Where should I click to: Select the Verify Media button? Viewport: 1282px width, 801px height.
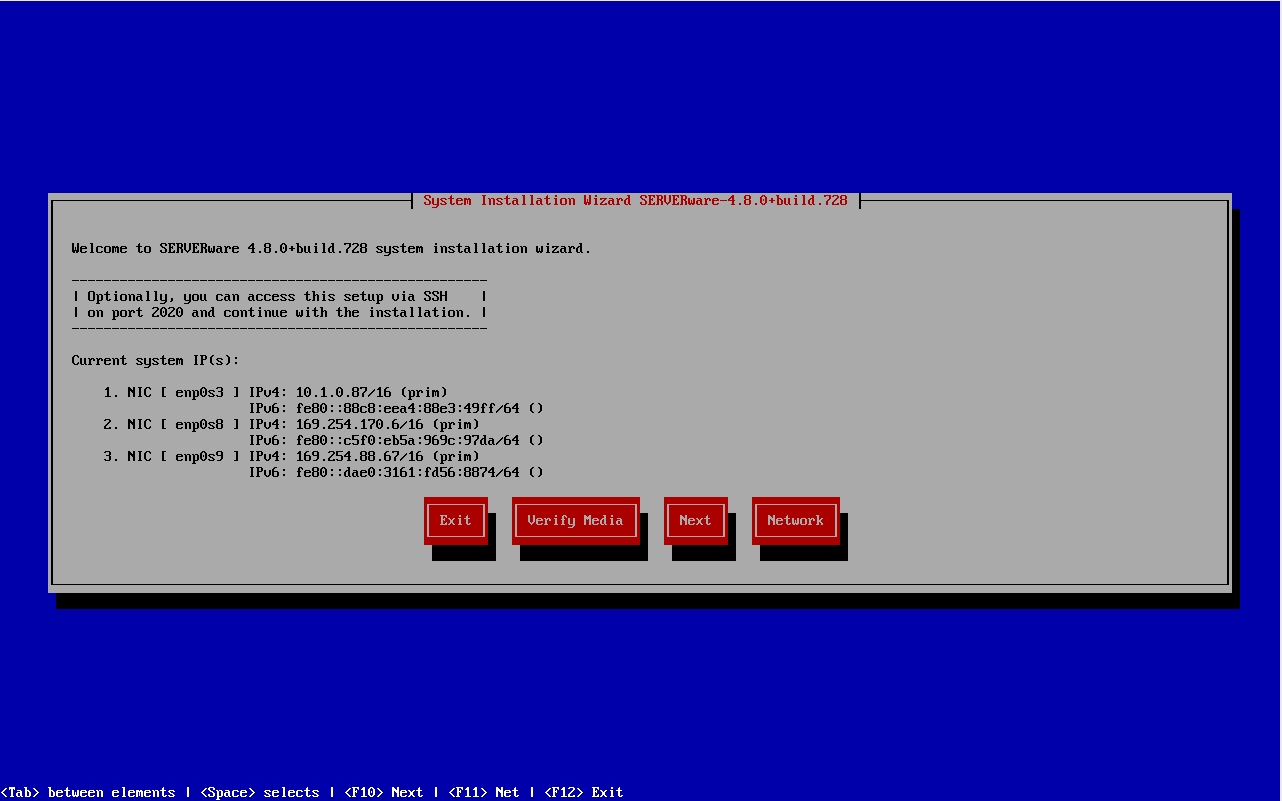click(x=576, y=520)
